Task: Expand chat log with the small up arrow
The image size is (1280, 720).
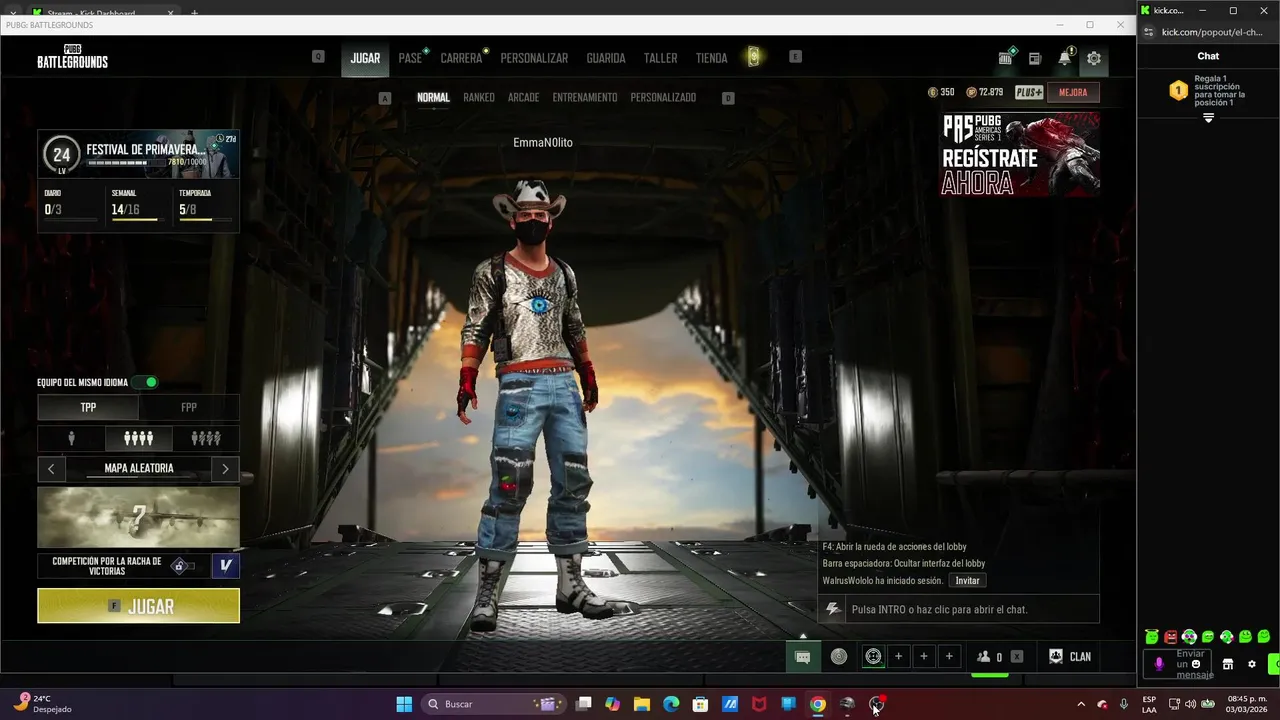Action: [802, 636]
